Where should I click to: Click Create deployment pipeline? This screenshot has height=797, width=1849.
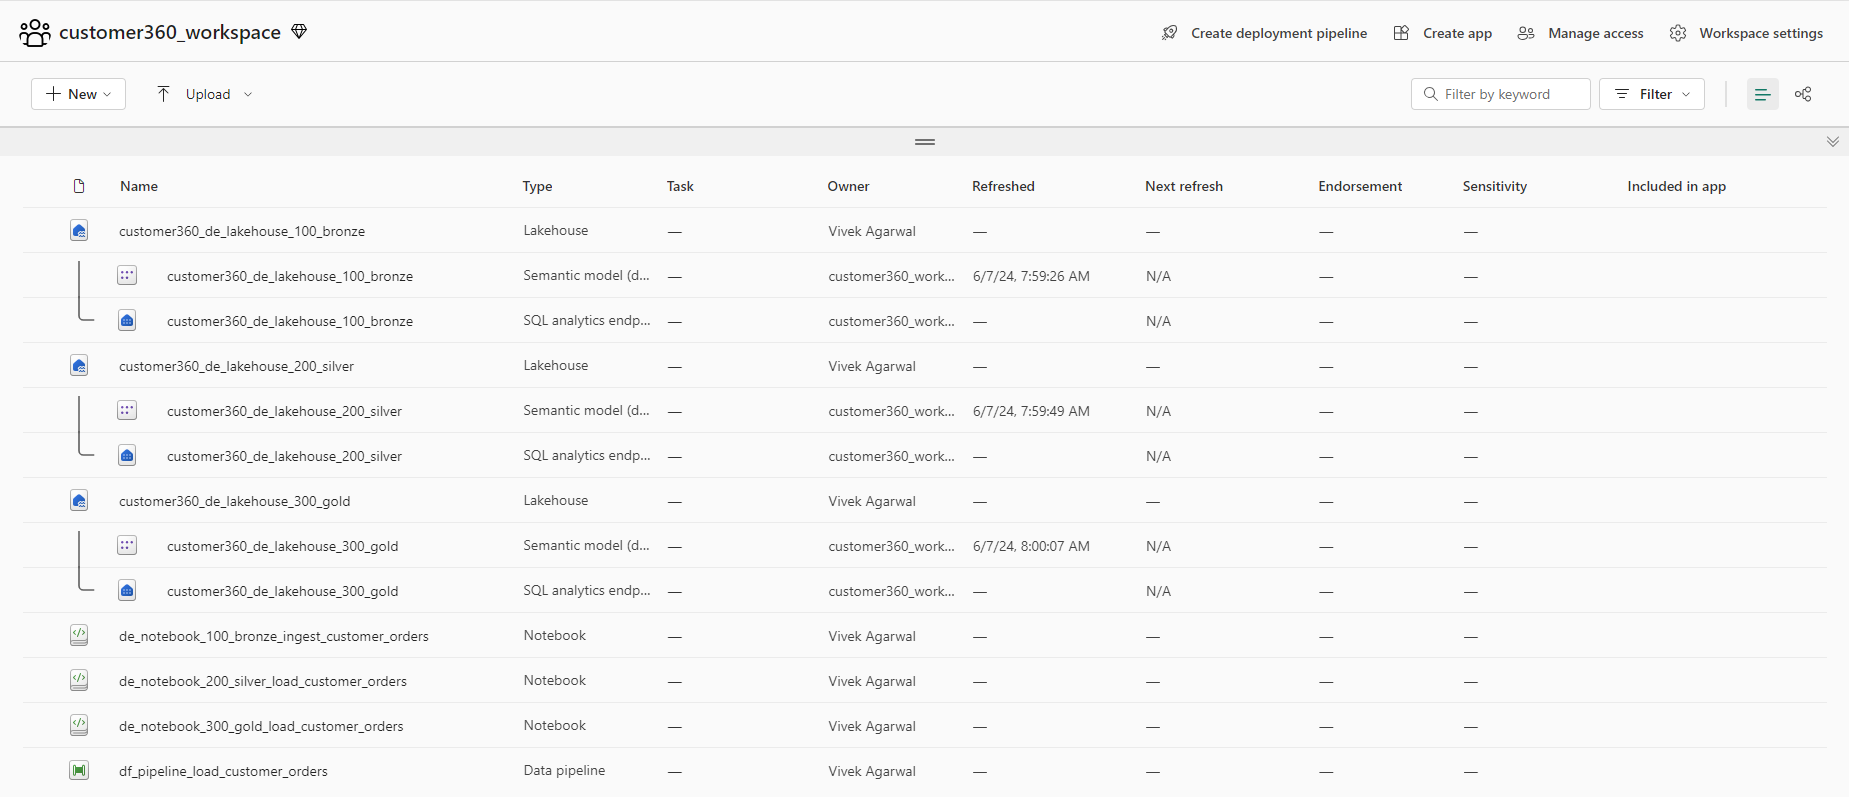tap(1265, 33)
